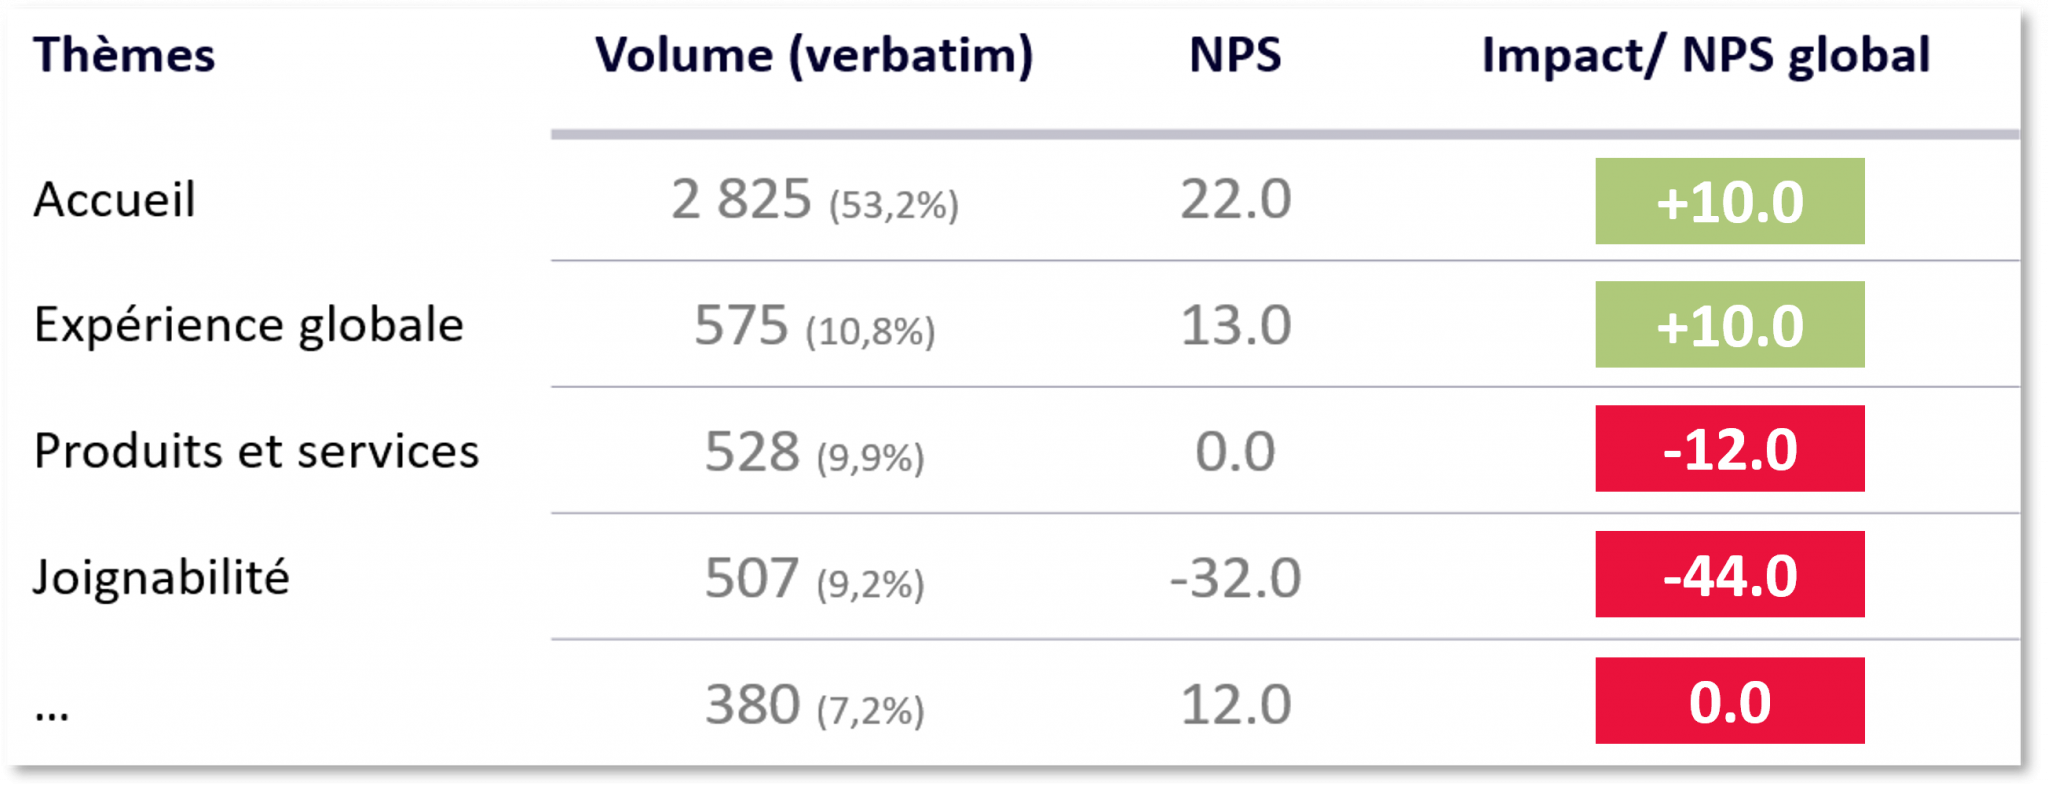
Task: Open the Joignabilité theme row
Action: pos(161,578)
